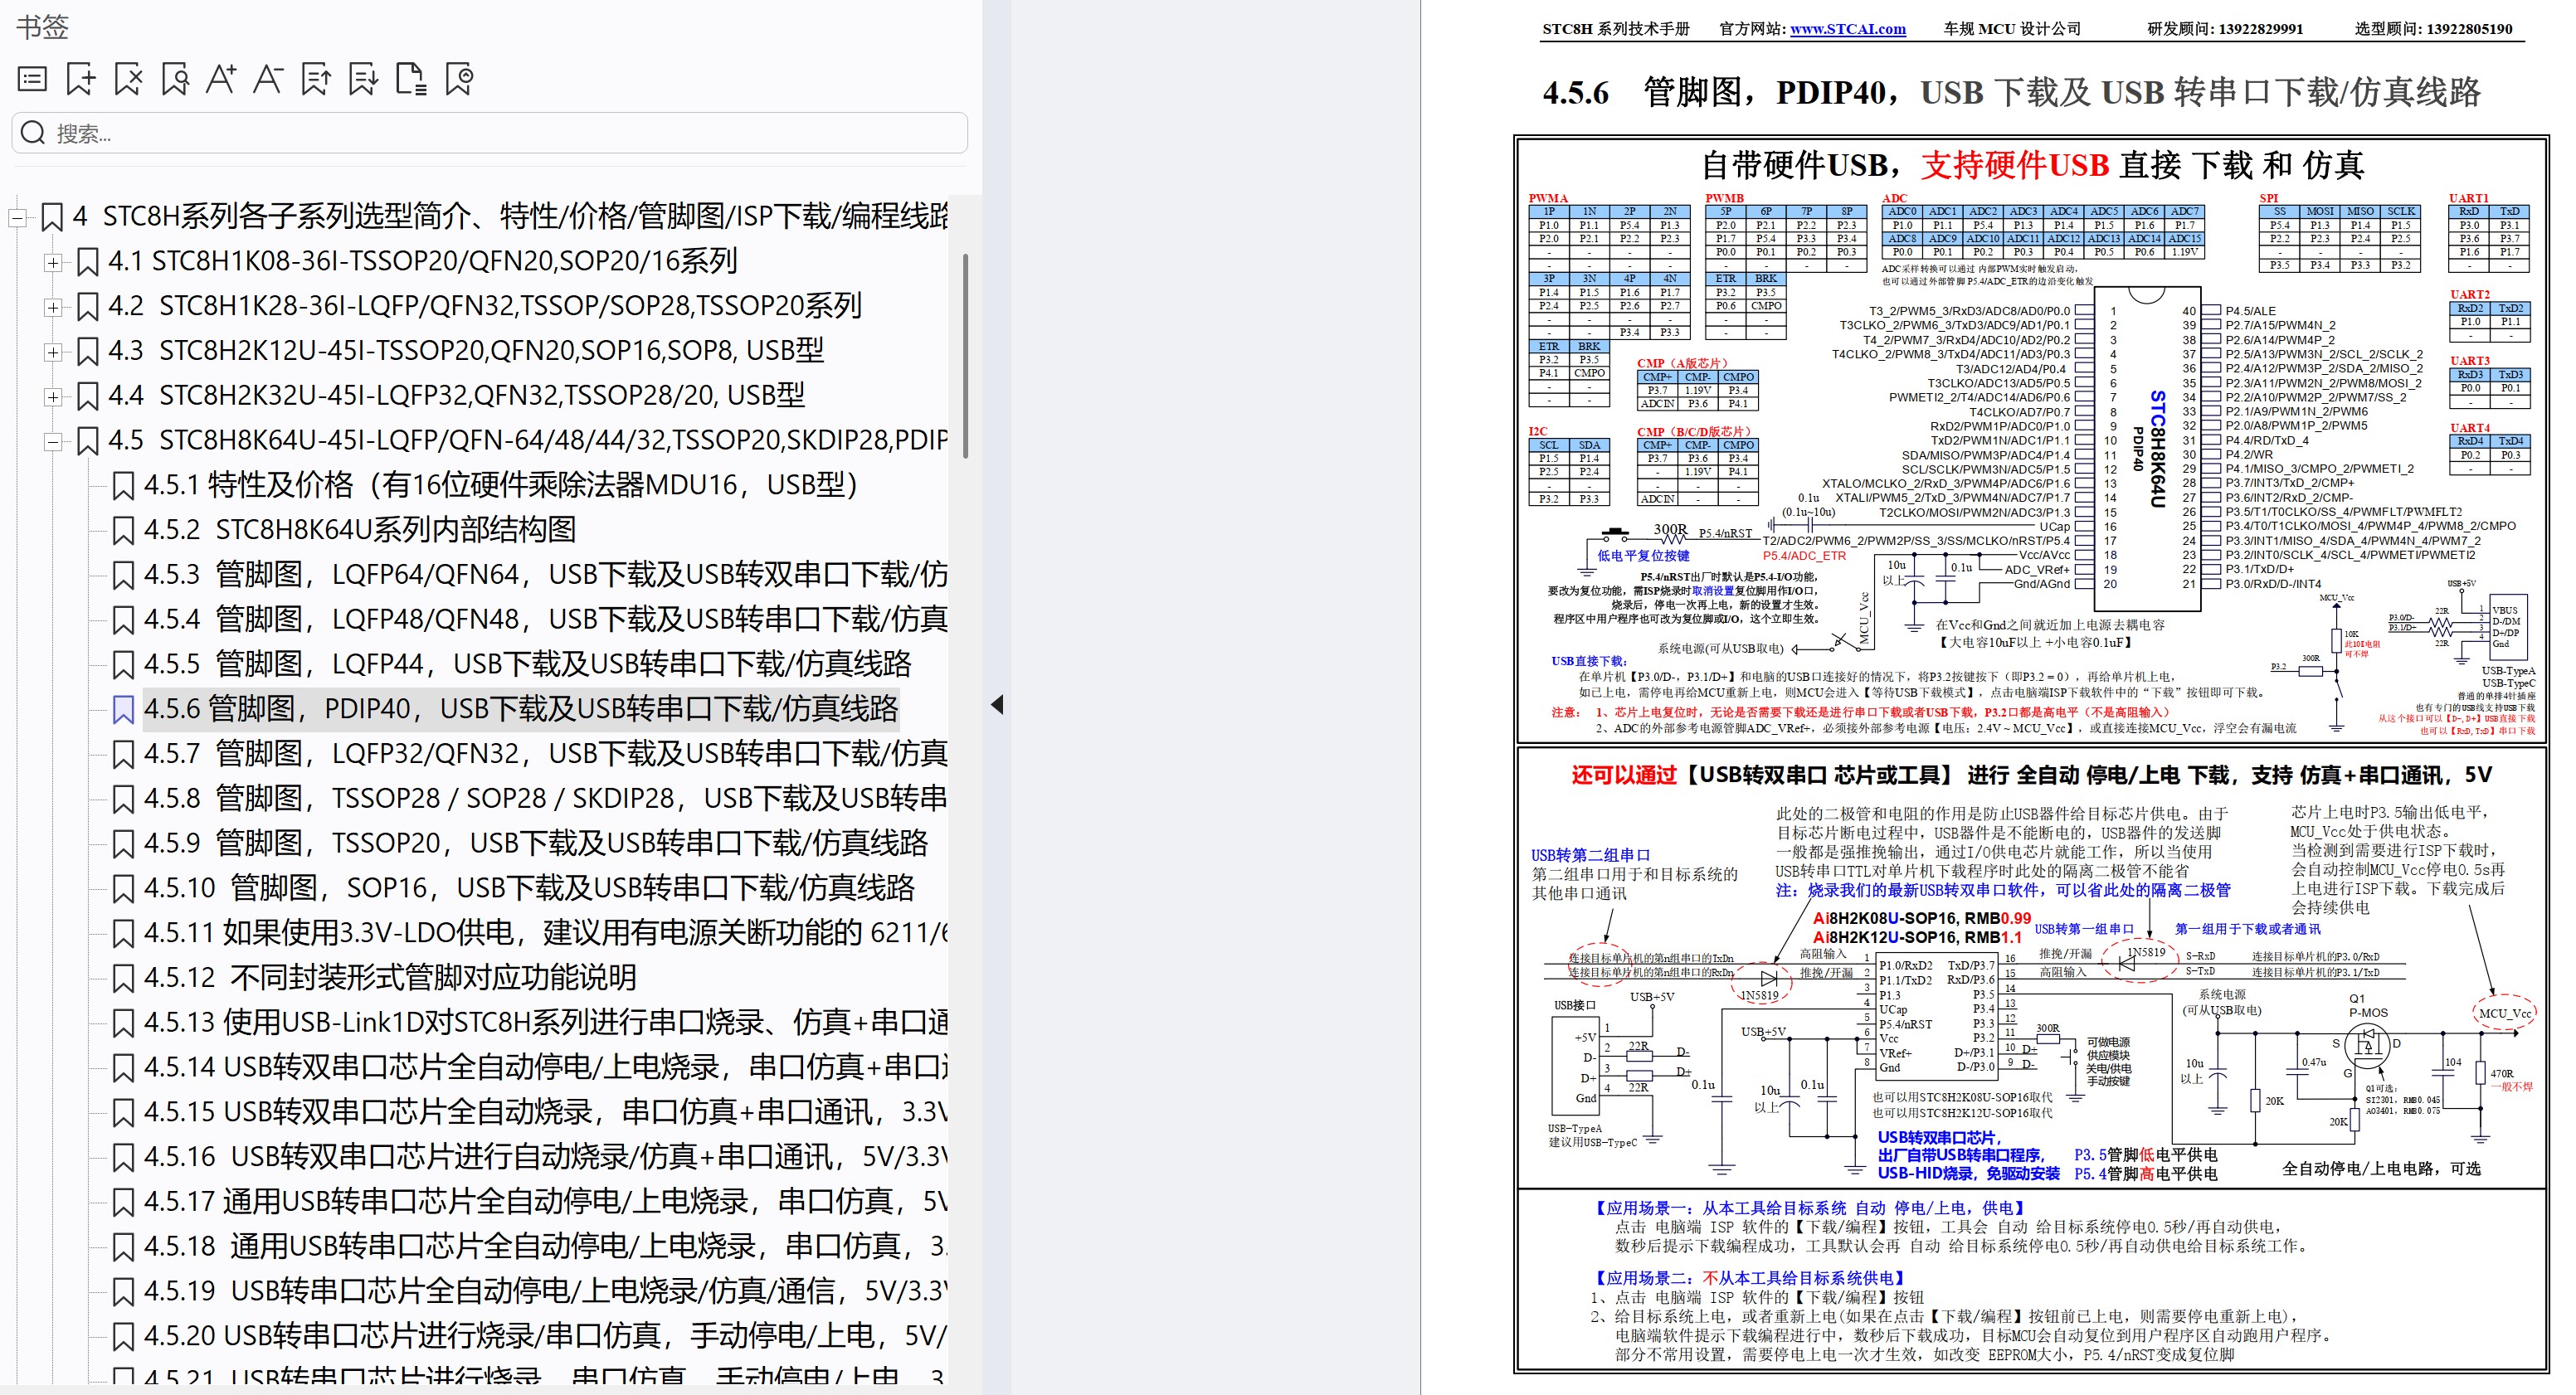The image size is (2576, 1395).
Task: Click the 书签 panel title
Action: click(x=42, y=27)
